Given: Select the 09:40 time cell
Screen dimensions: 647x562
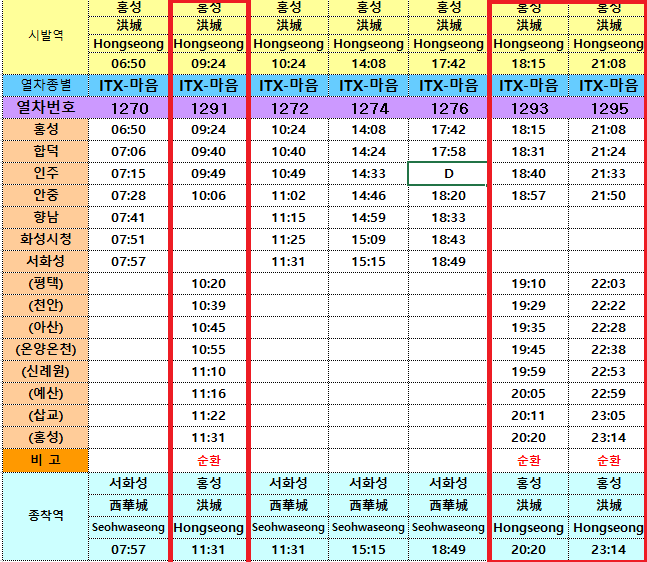Looking at the screenshot, I should (209, 151).
